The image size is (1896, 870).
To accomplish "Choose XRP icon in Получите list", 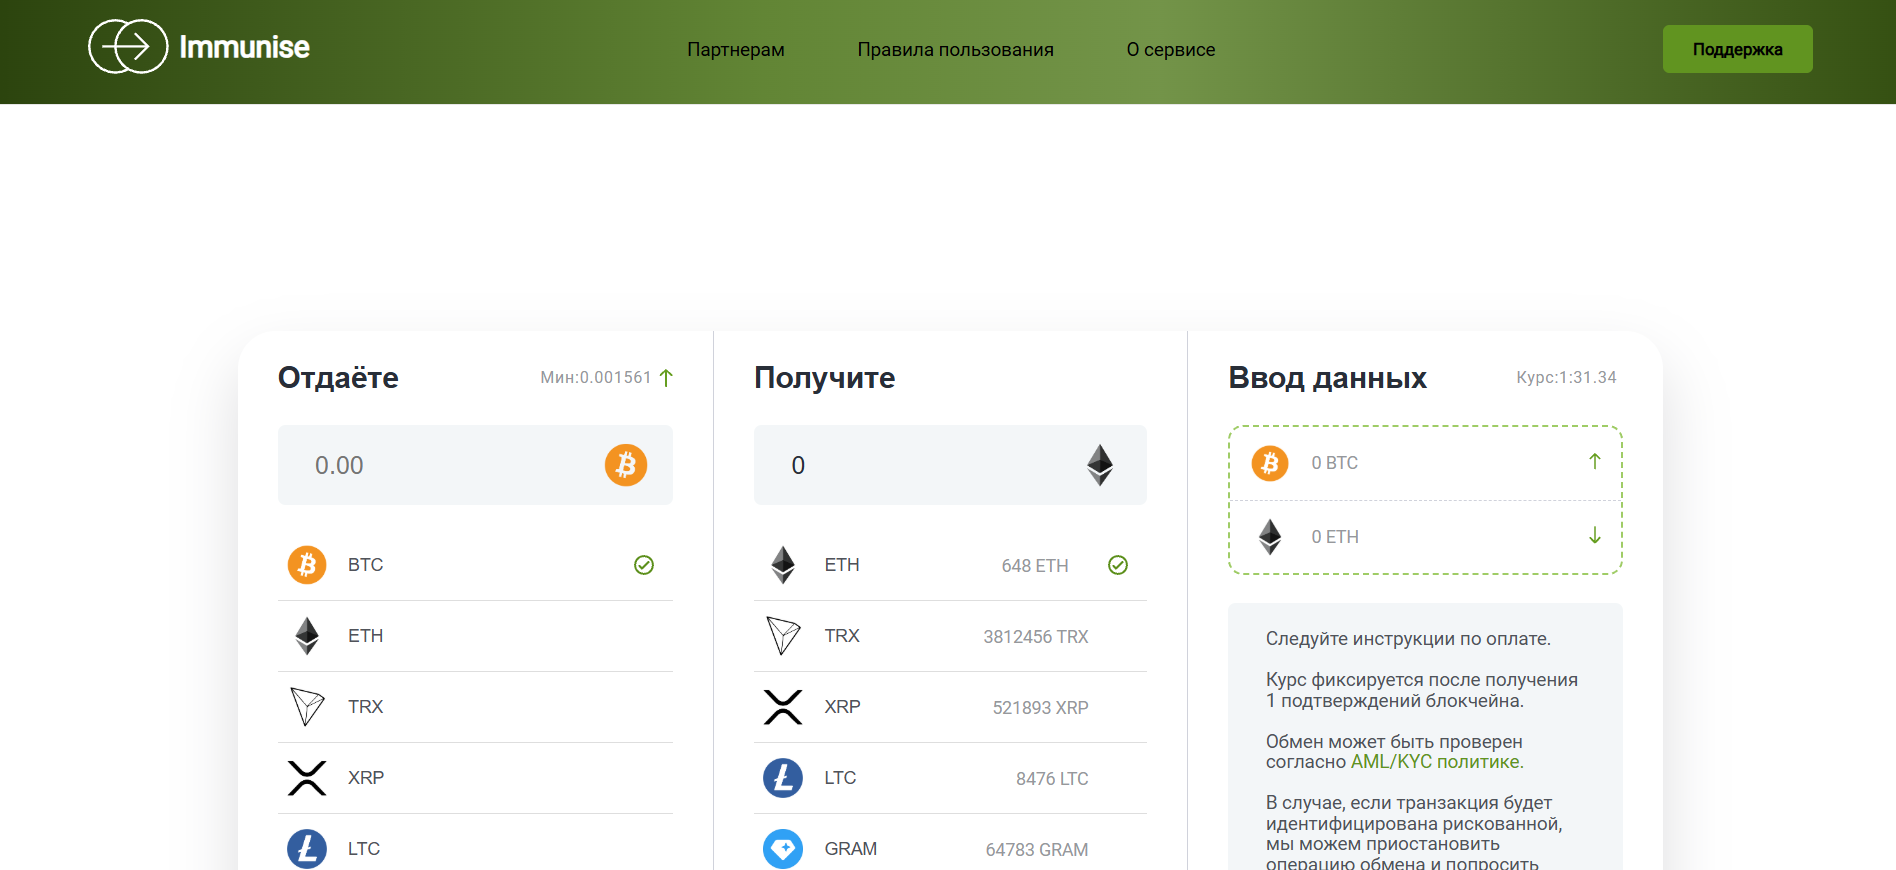I will pyautogui.click(x=783, y=707).
